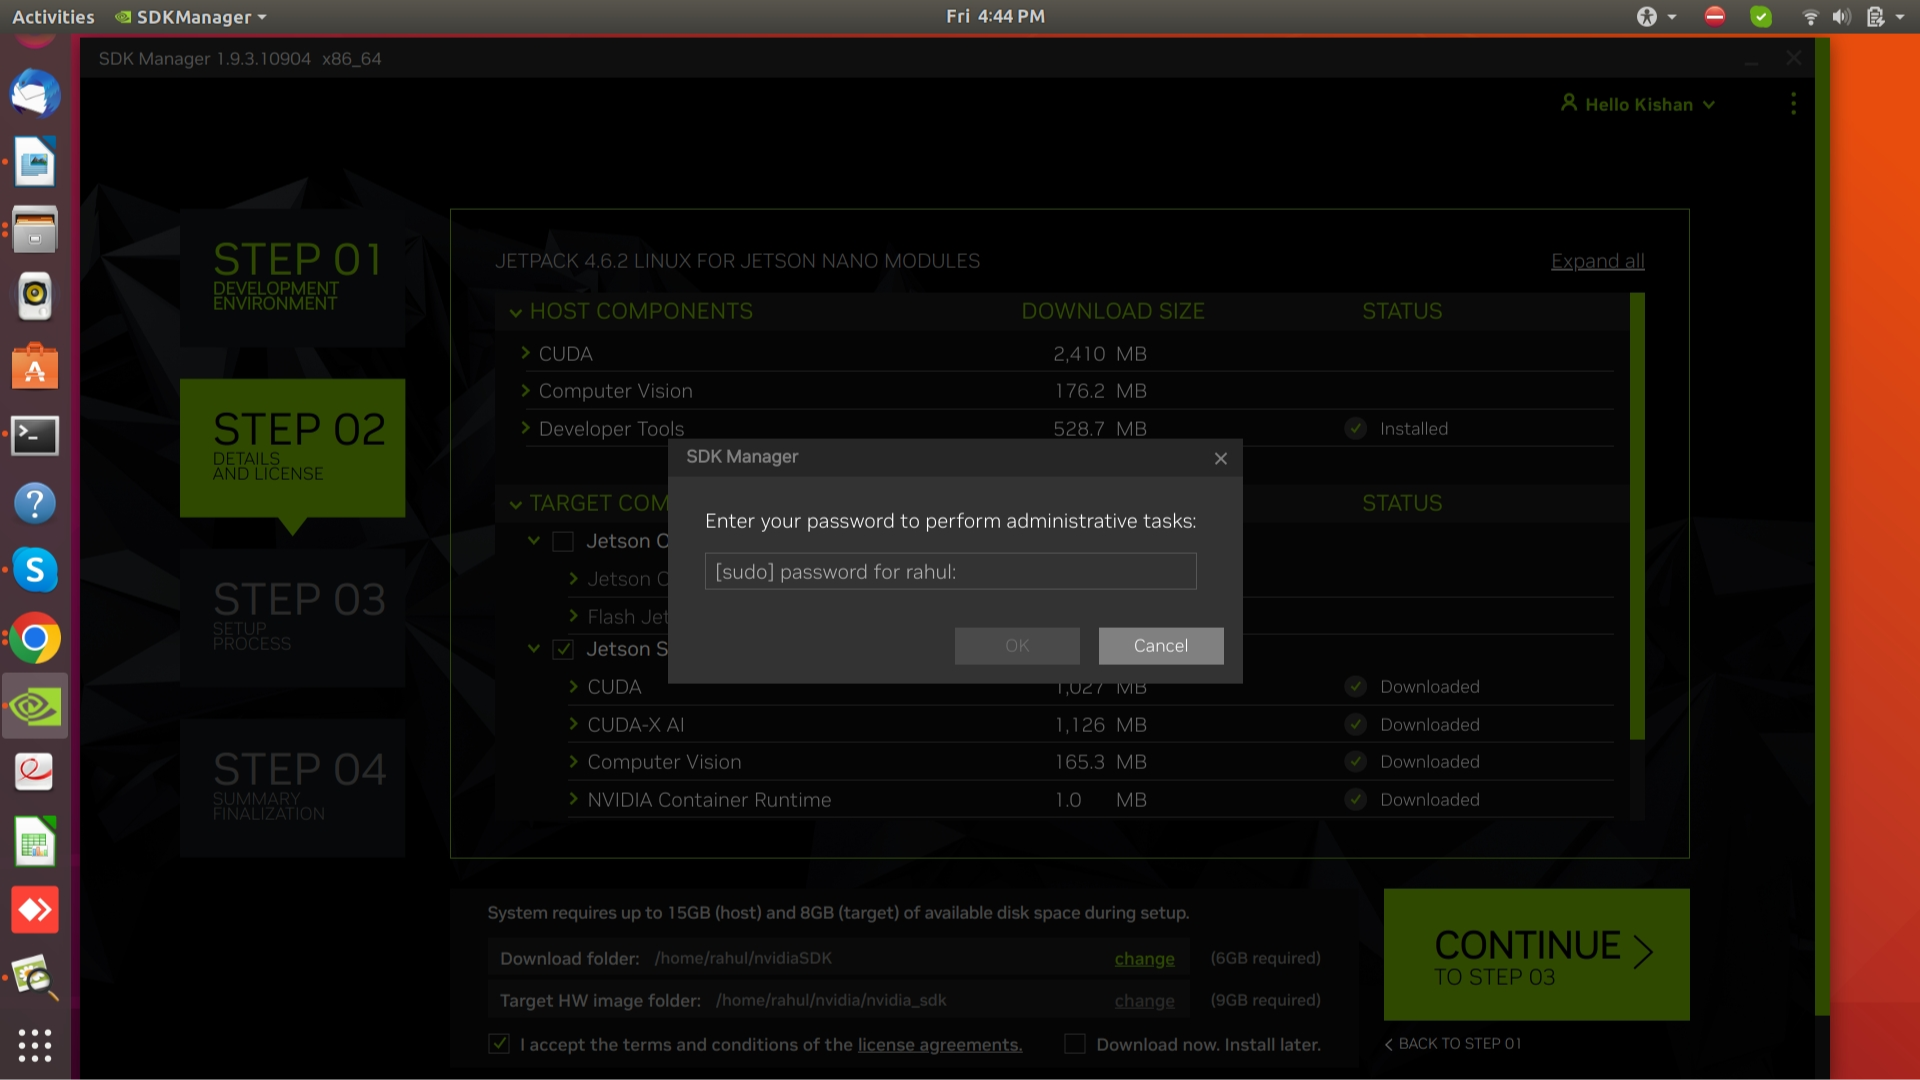Open Google Chrome from the dock
Viewport: 1920px width, 1080px height.
pyautogui.click(x=35, y=639)
